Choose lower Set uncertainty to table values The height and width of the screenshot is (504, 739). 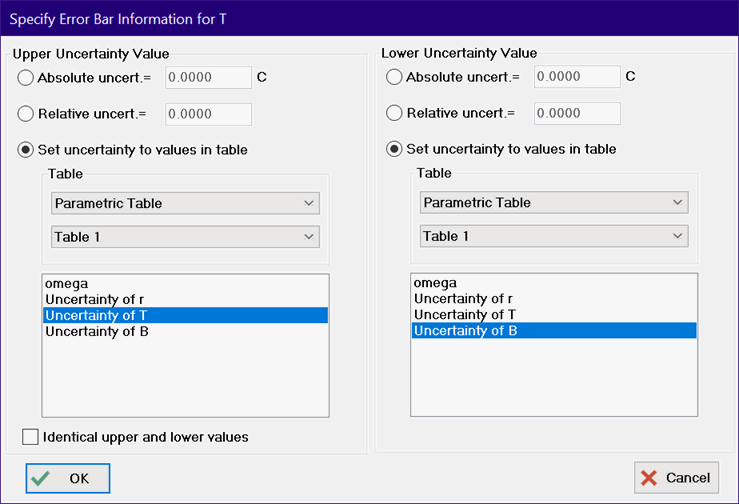(395, 149)
